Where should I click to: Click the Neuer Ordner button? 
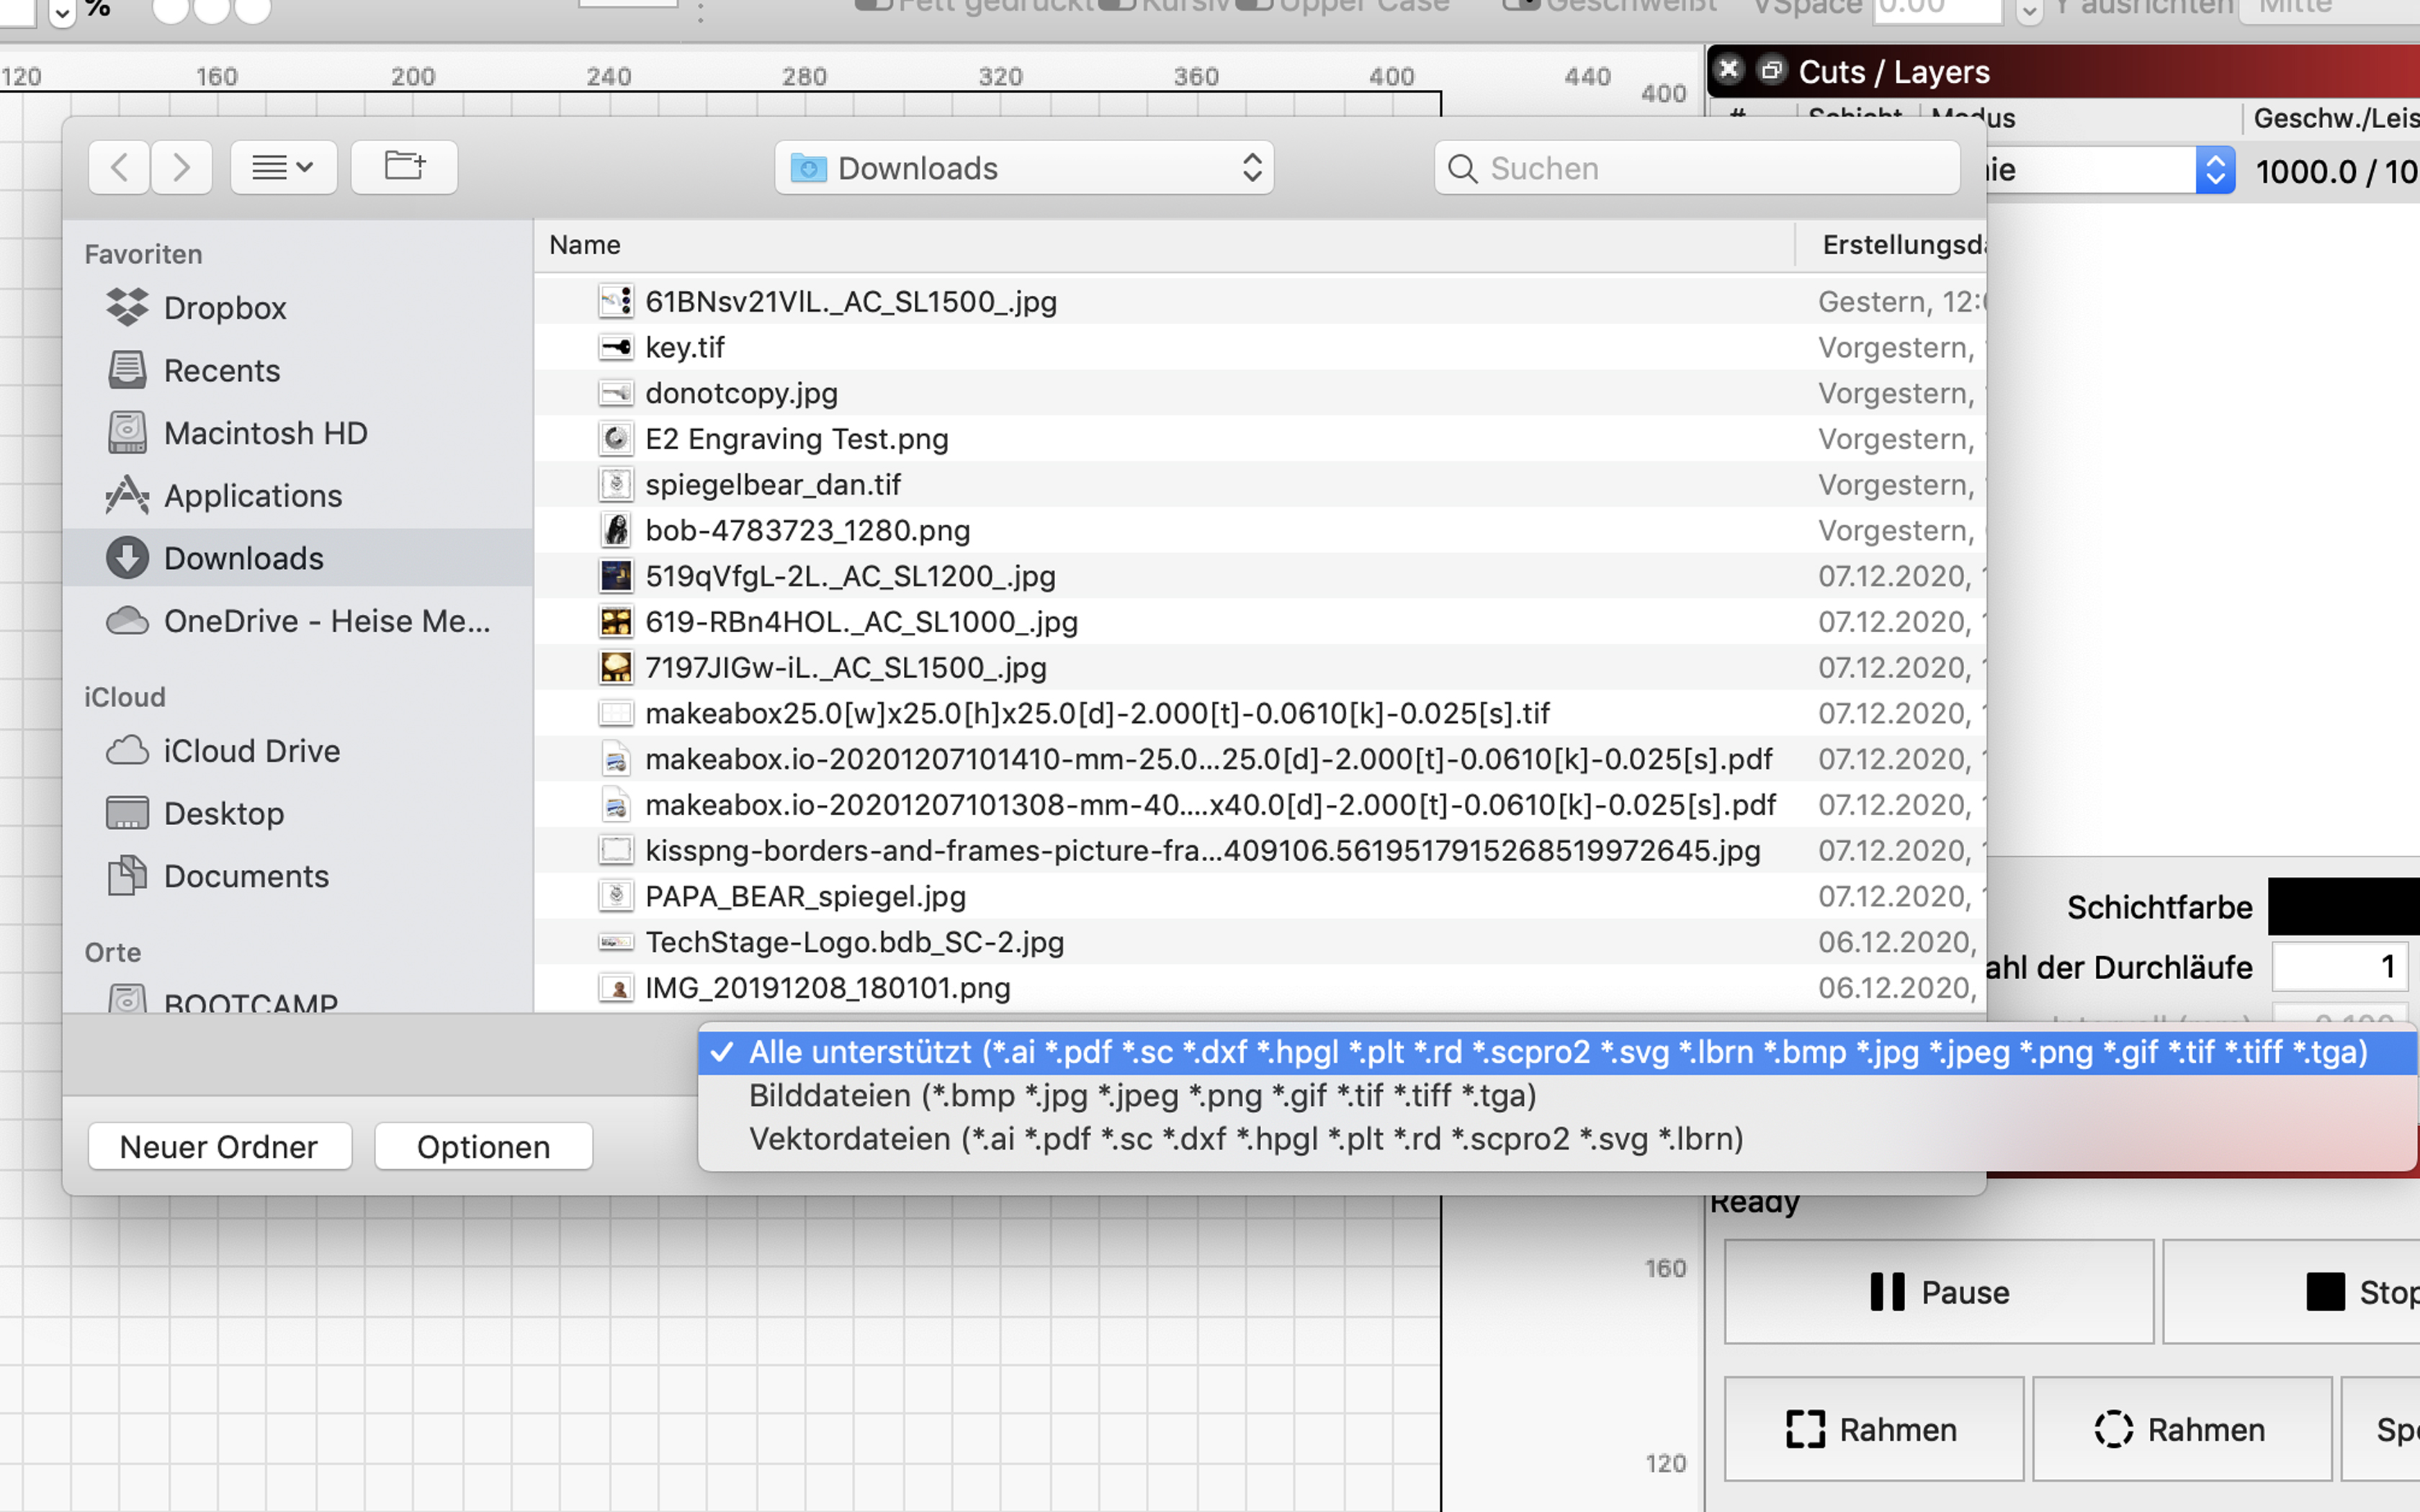(219, 1146)
